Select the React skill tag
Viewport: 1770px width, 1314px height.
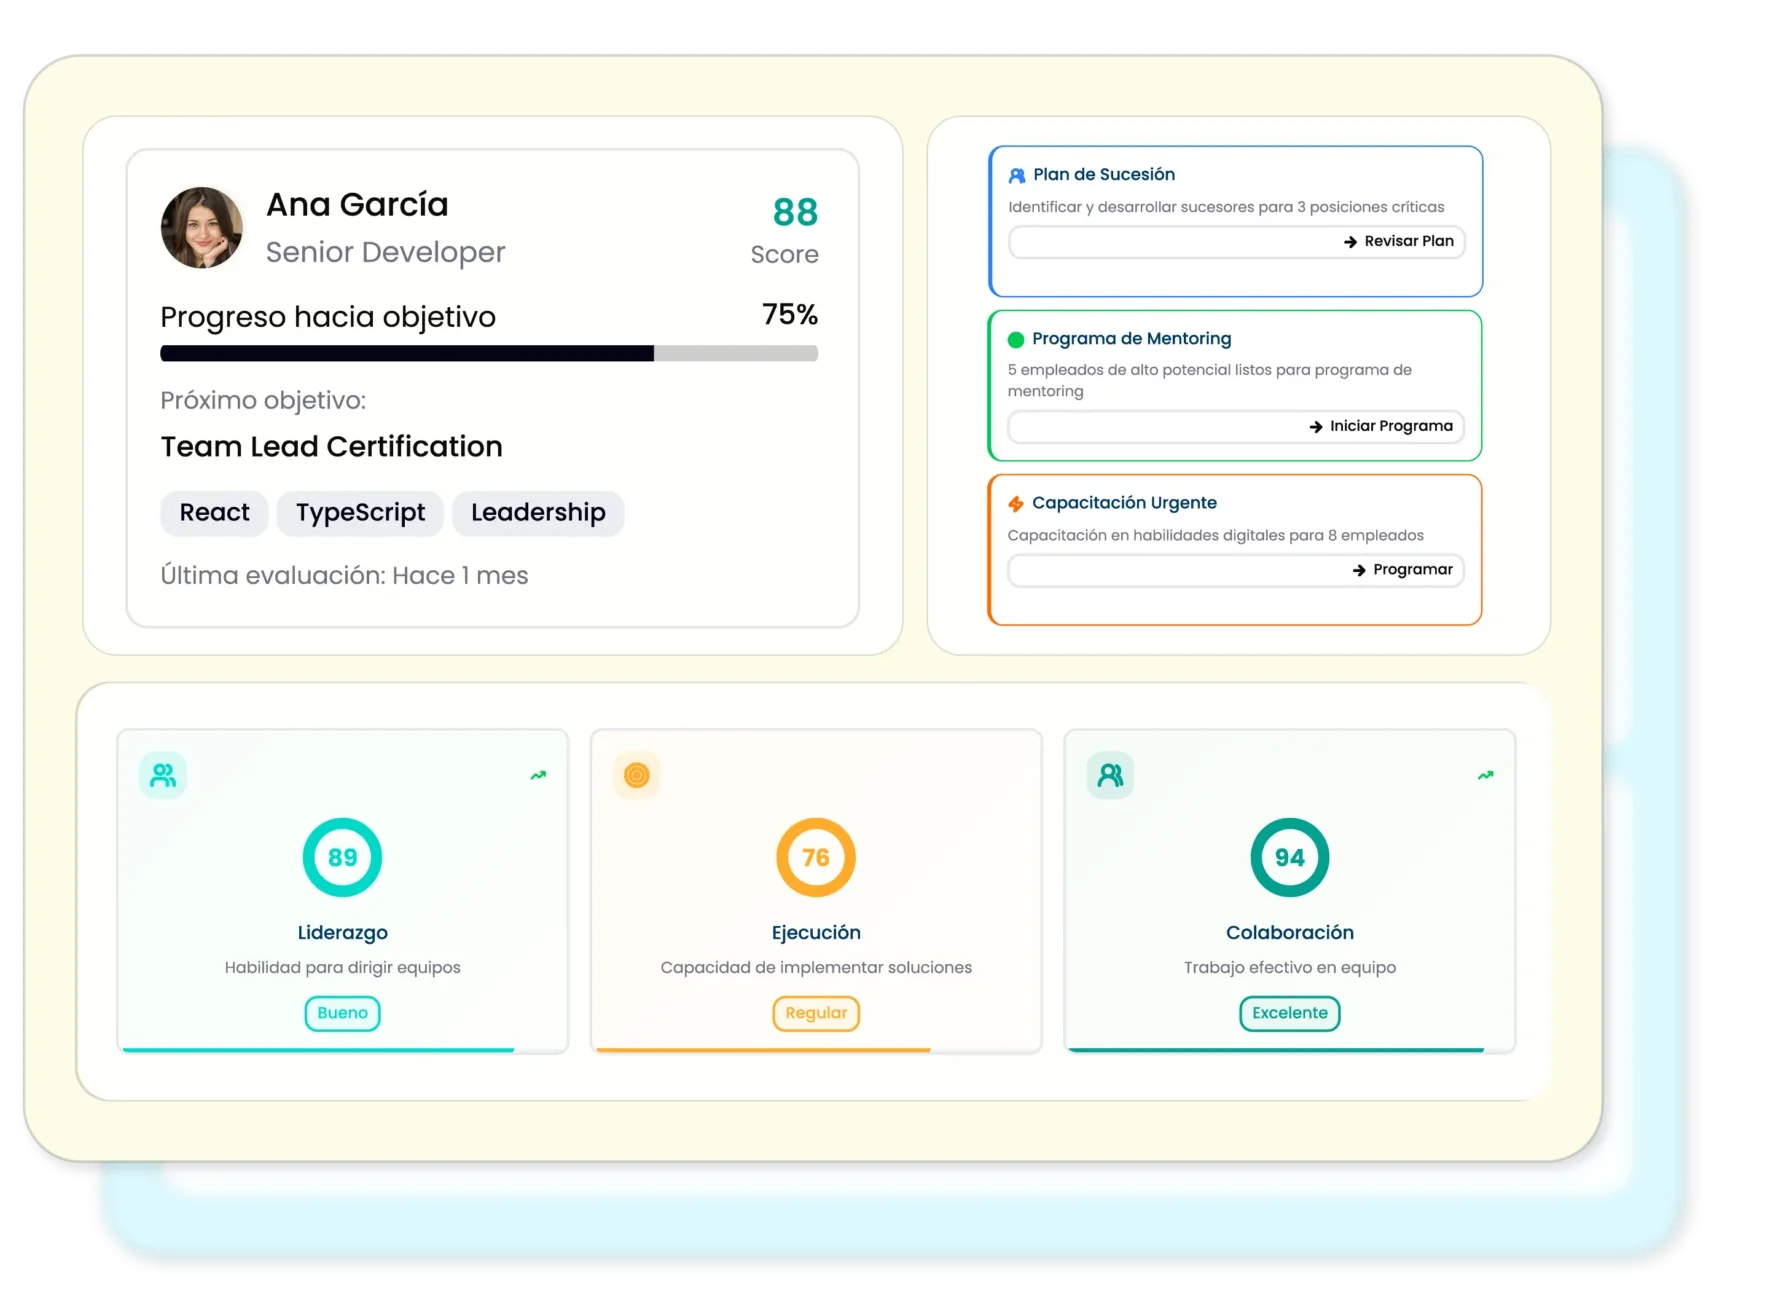point(214,513)
